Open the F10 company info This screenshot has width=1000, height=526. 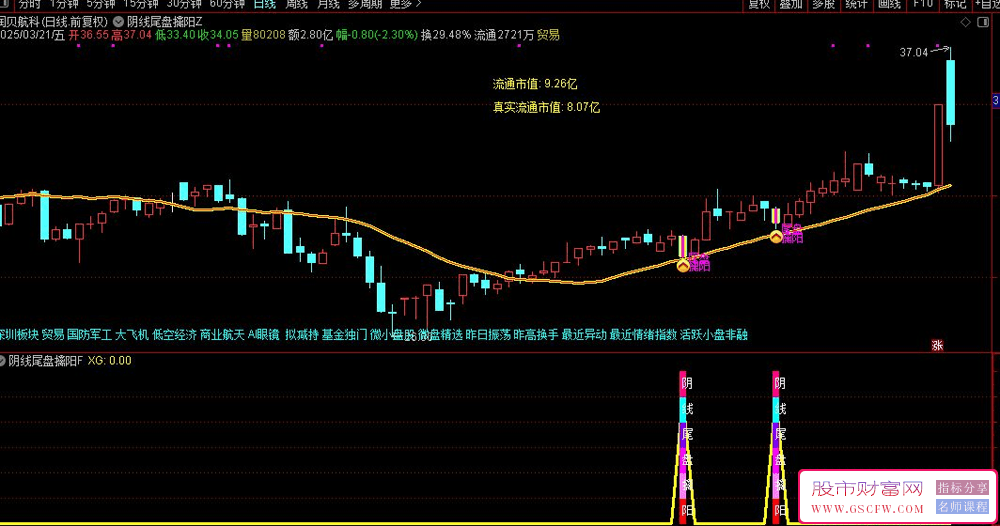923,4
